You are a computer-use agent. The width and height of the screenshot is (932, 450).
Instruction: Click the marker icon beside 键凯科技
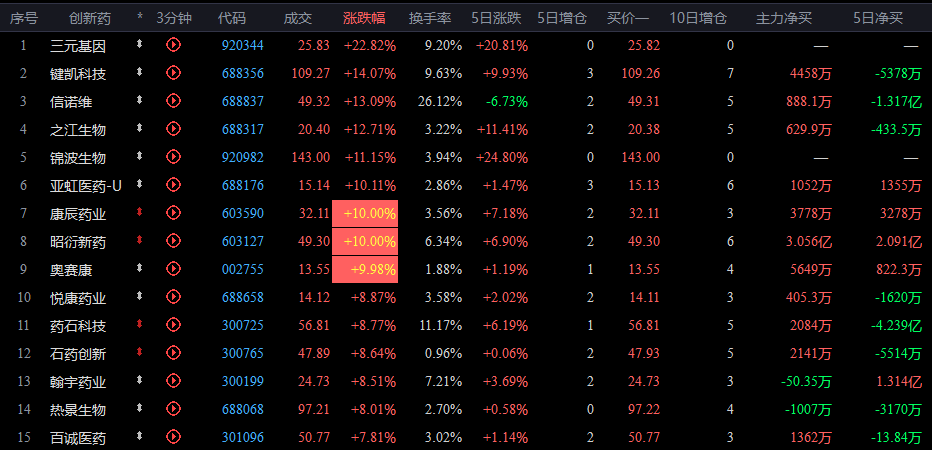[140, 71]
